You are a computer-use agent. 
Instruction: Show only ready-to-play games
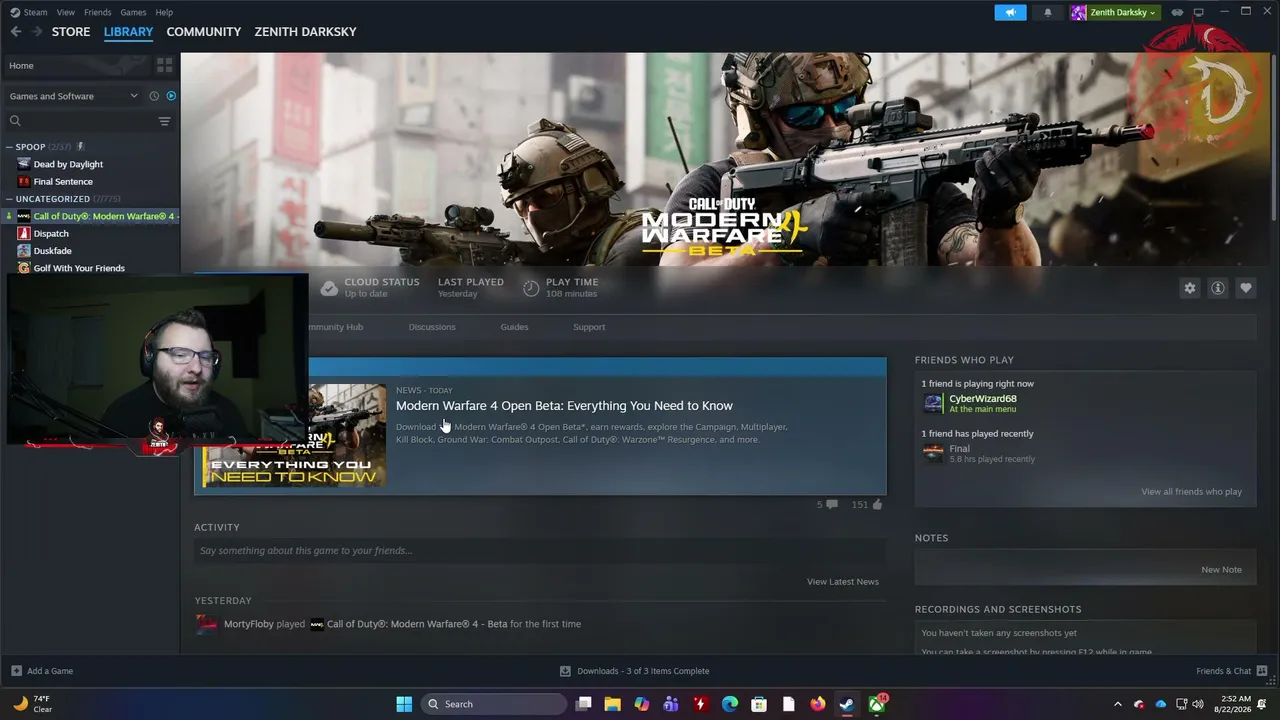pos(171,96)
